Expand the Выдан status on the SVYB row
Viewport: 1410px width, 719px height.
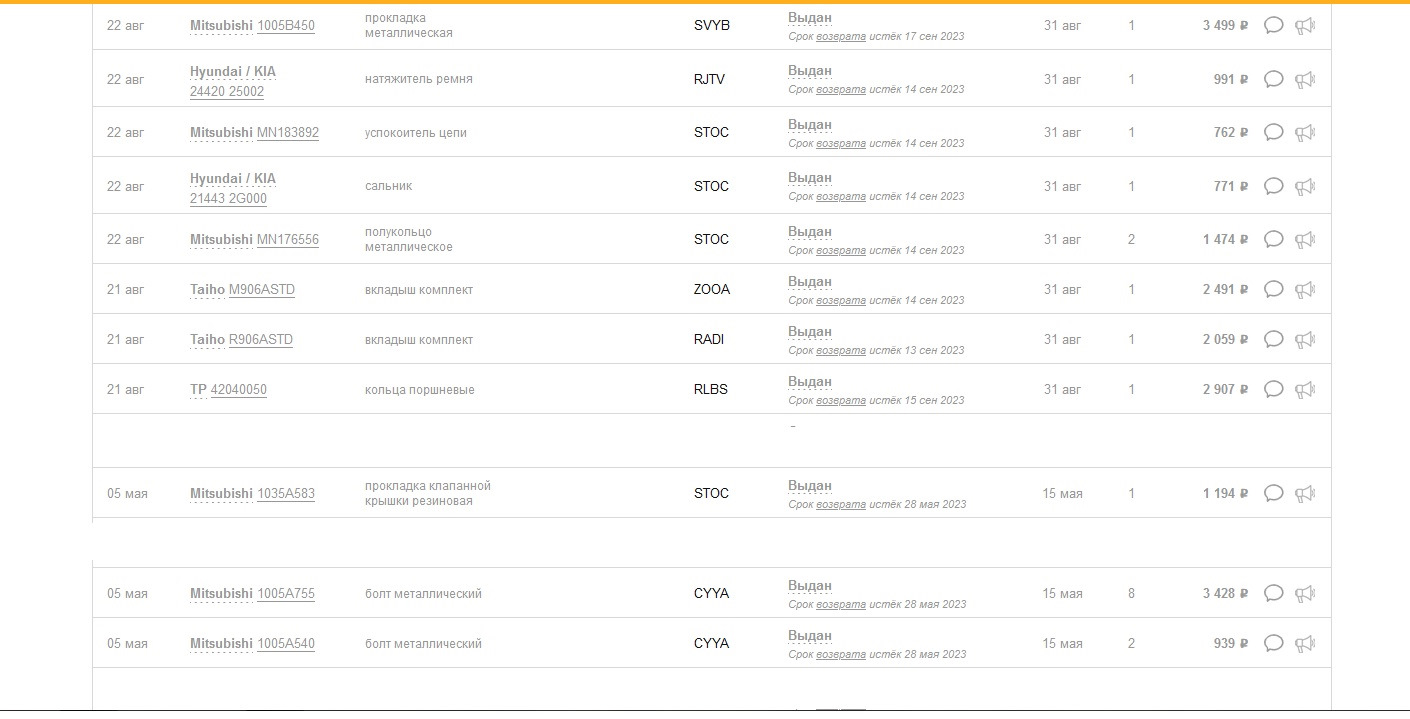tap(810, 18)
